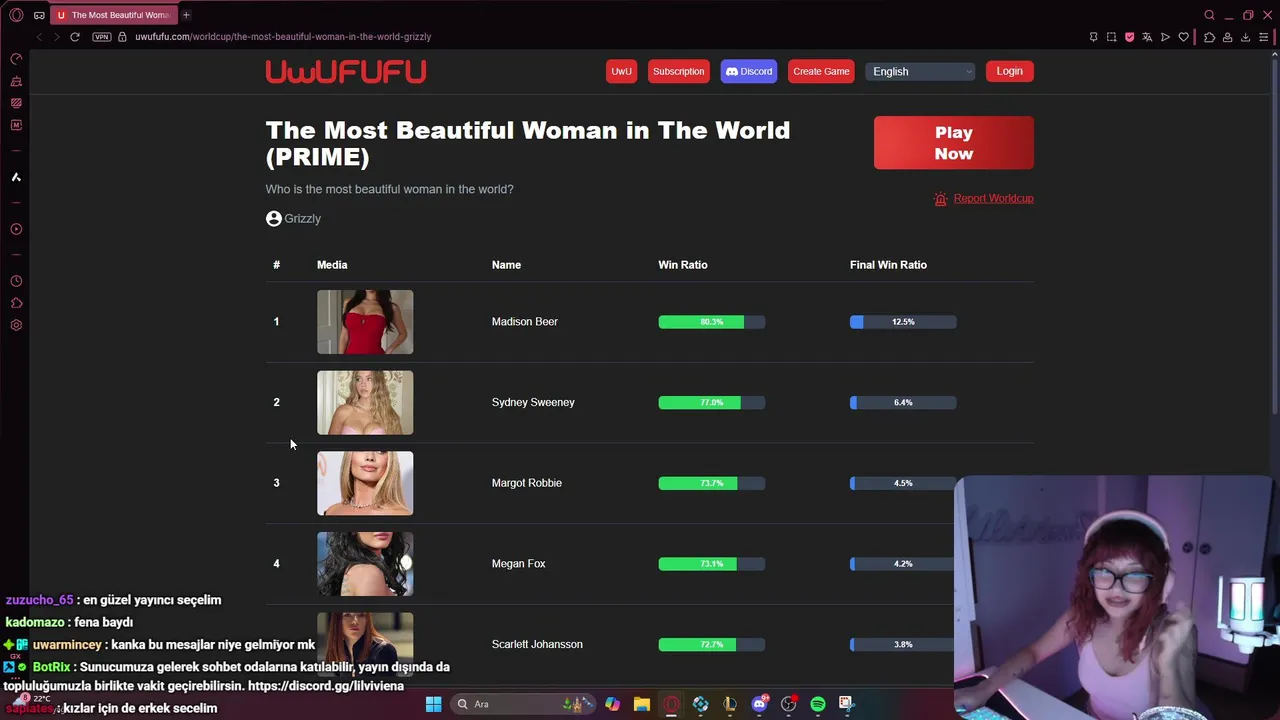Open File Explorer from the taskbar
The height and width of the screenshot is (720, 1280).
click(642, 704)
